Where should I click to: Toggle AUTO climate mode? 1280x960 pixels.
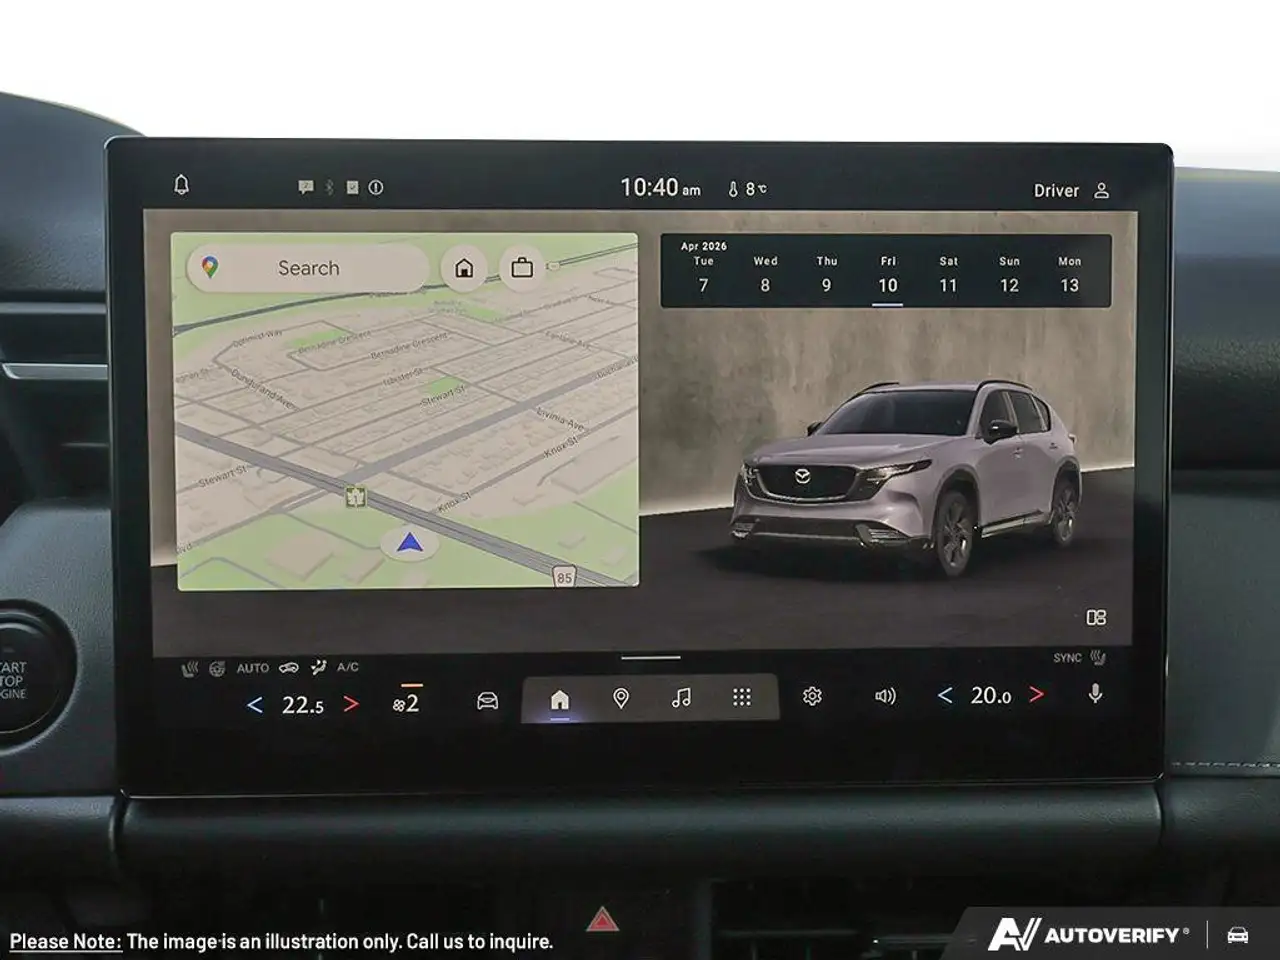pos(253,668)
